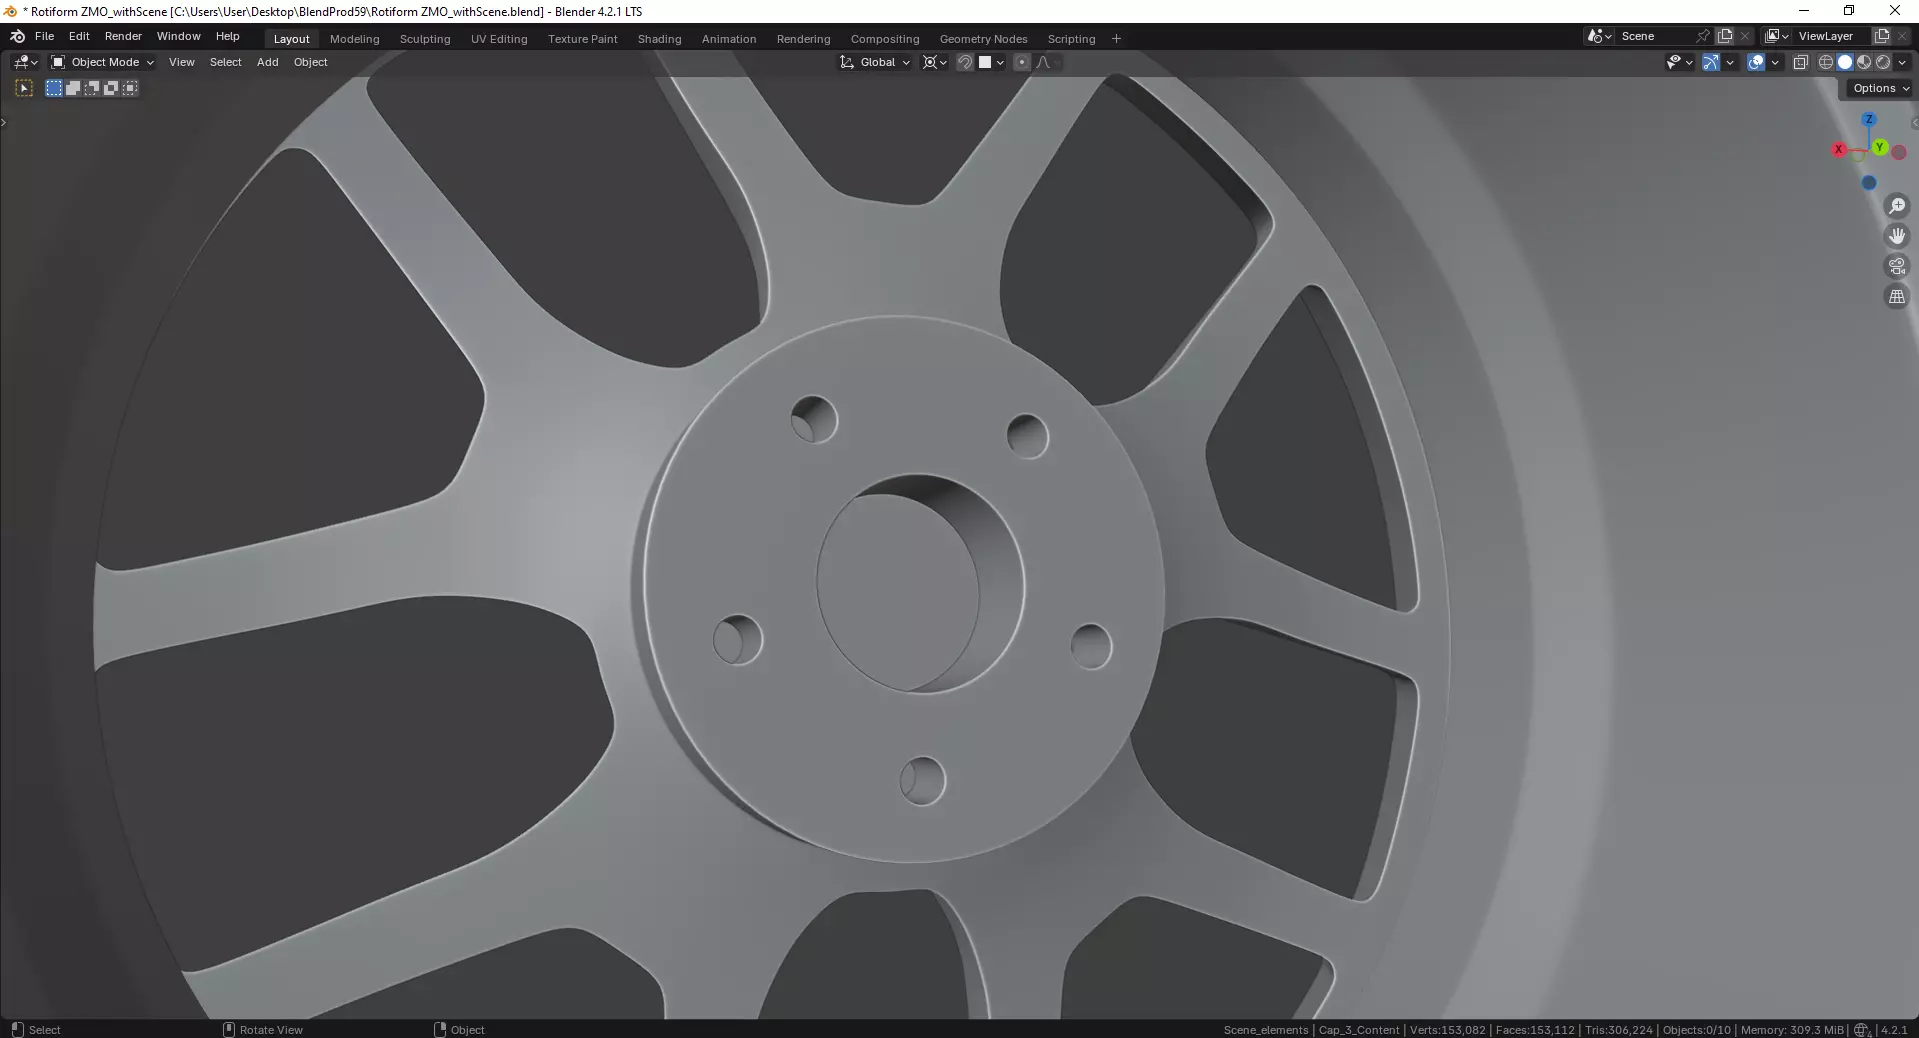Add a new view layer
The width and height of the screenshot is (1919, 1038).
click(x=1882, y=36)
